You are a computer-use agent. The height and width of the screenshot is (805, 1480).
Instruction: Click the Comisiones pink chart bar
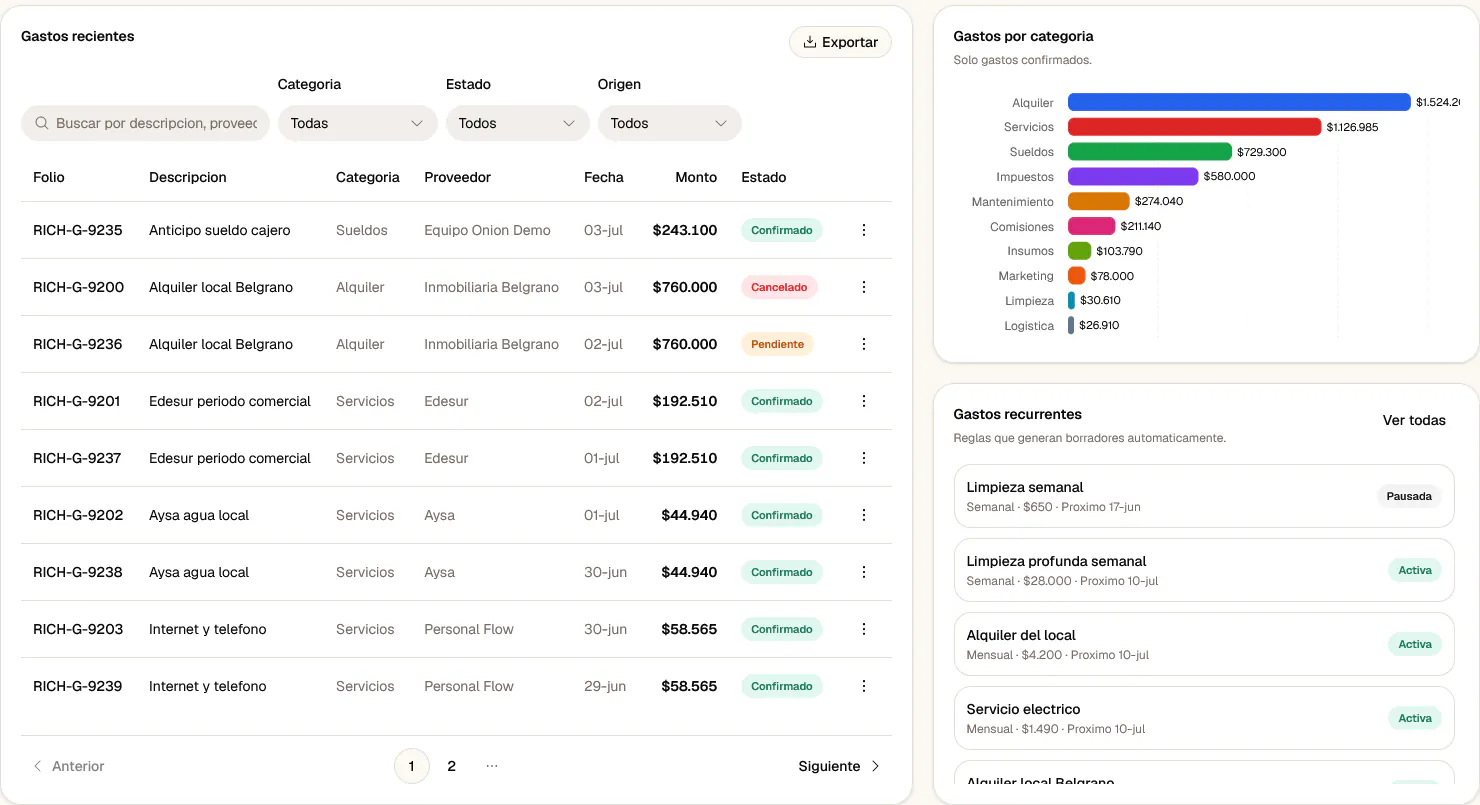(1092, 226)
